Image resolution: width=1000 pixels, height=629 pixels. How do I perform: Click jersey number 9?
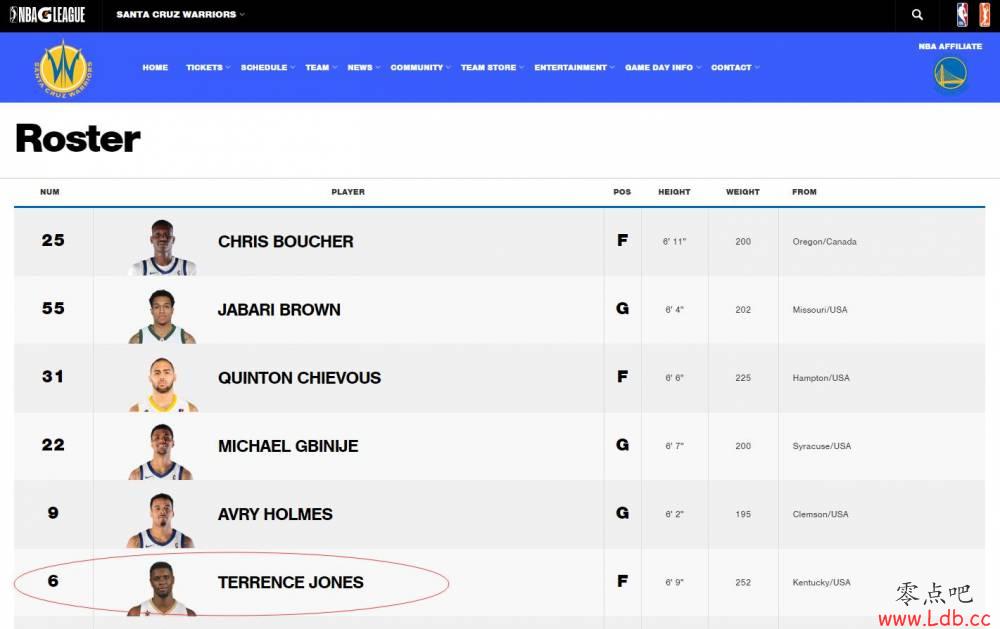pyautogui.click(x=53, y=514)
